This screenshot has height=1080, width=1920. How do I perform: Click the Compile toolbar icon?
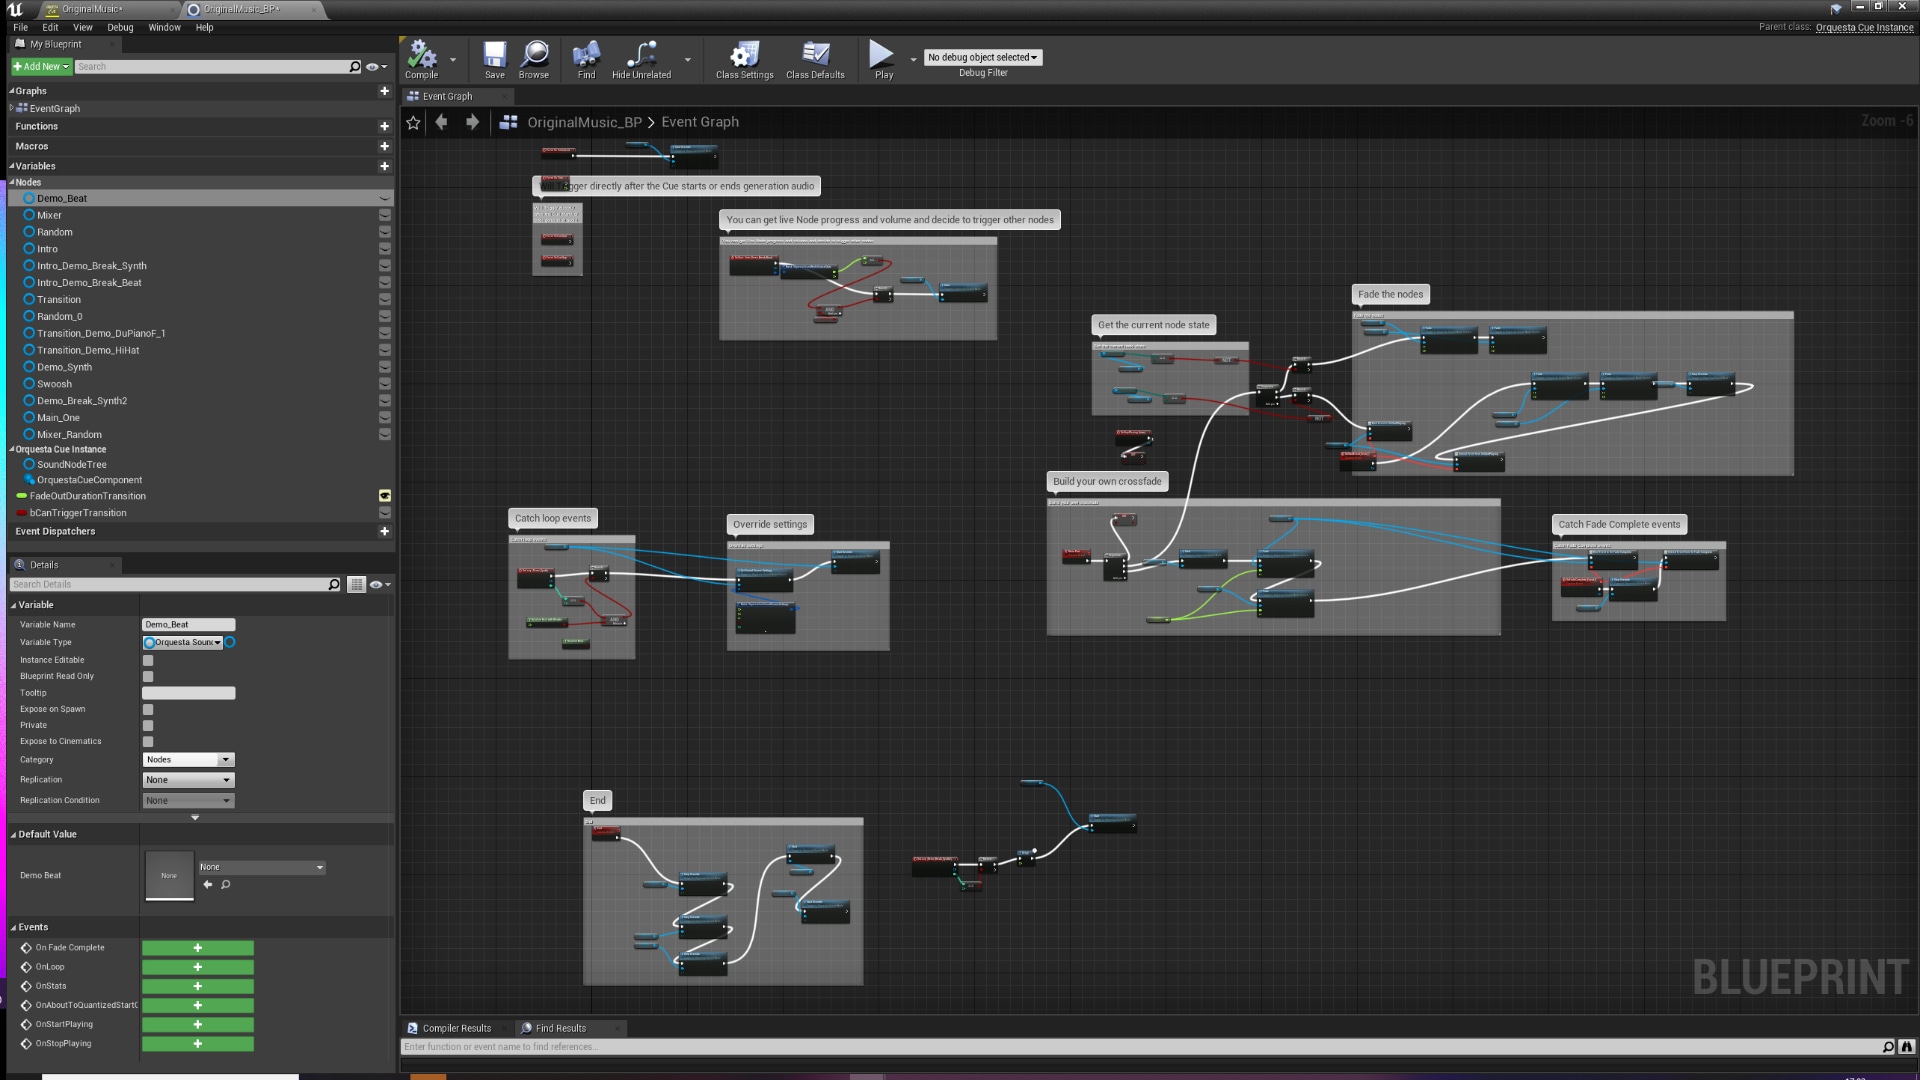point(421,56)
